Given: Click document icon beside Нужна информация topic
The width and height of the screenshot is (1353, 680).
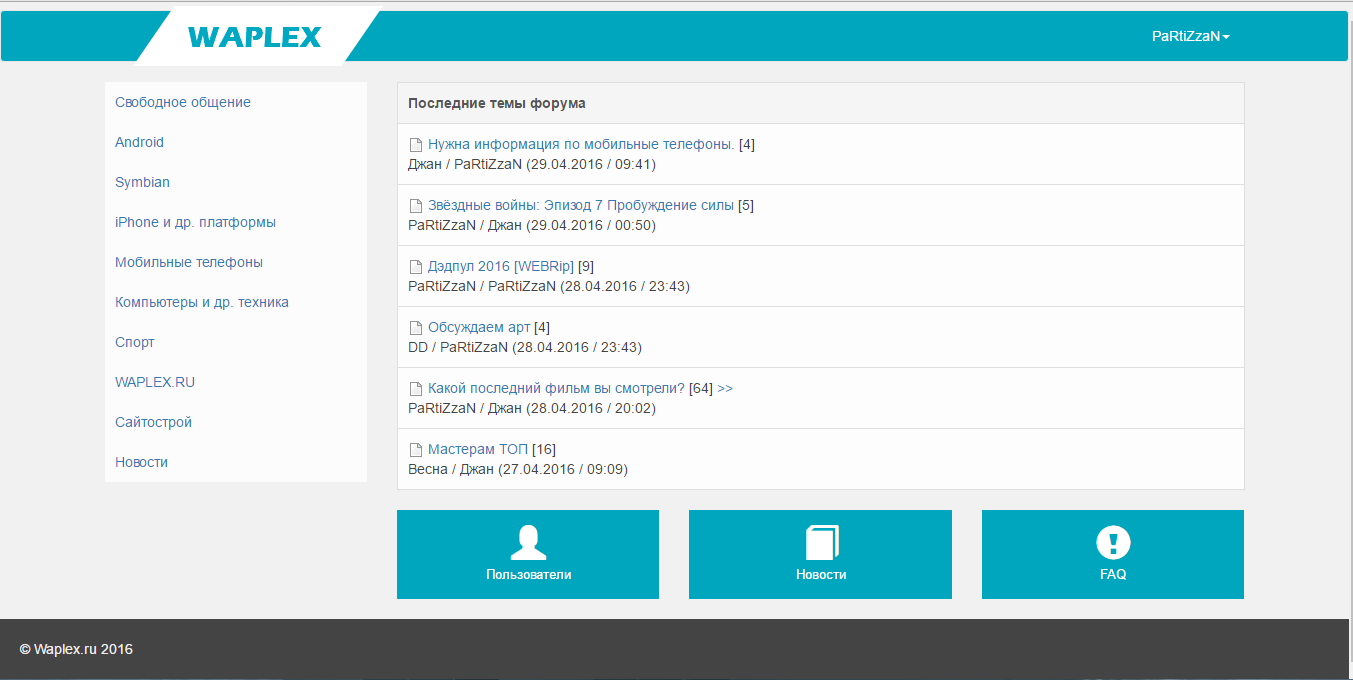Looking at the screenshot, I should coord(416,145).
